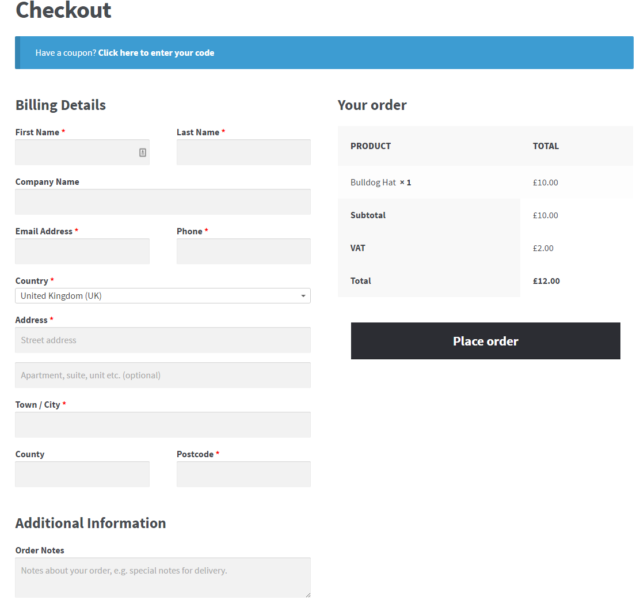Image resolution: width=640 pixels, height=600 pixels.
Task: Click here to enter your coupon code
Action: [x=156, y=53]
